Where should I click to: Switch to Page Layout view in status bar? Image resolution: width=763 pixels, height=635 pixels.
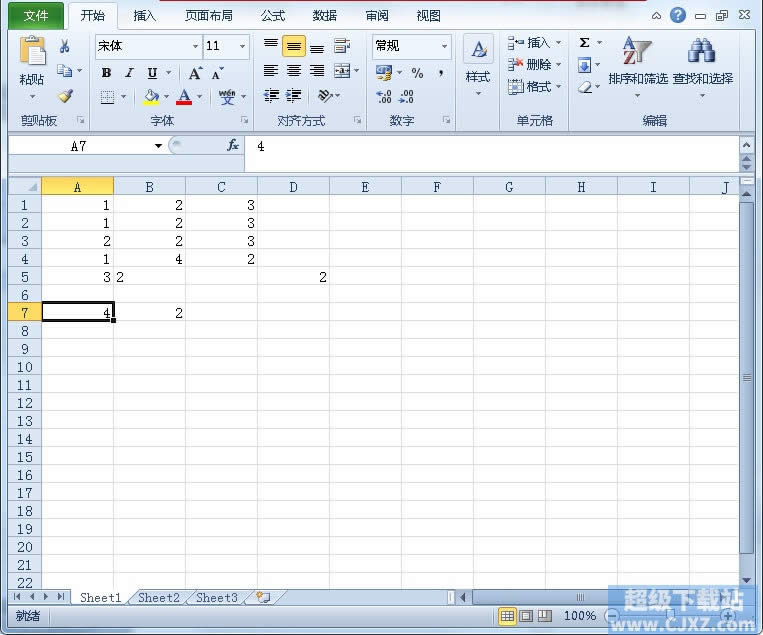click(526, 616)
